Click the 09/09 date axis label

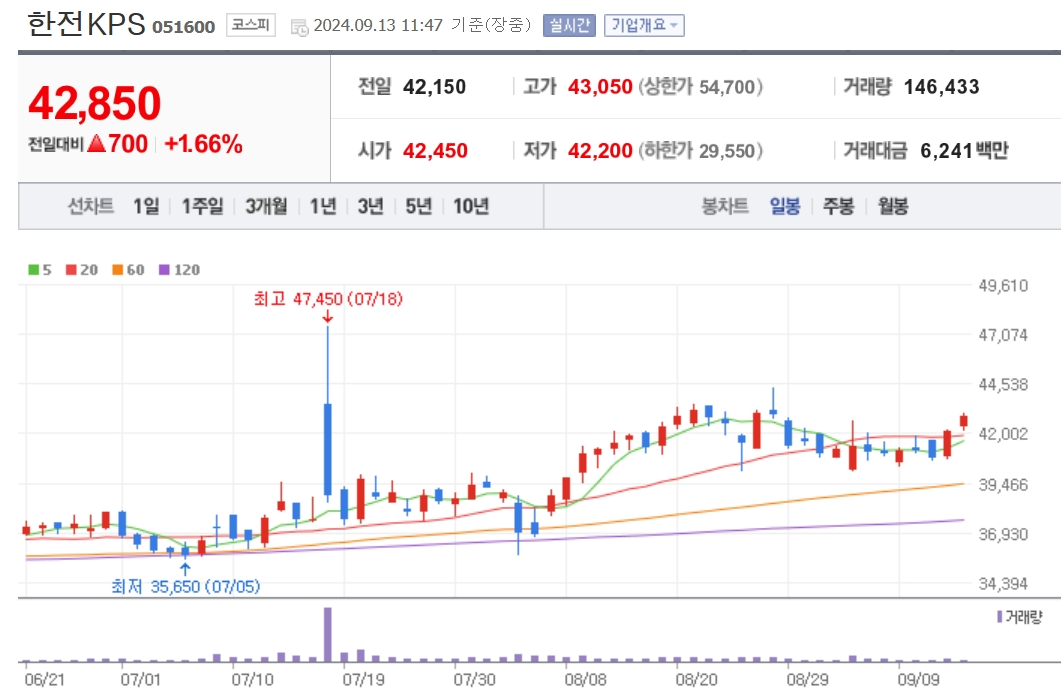(918, 679)
